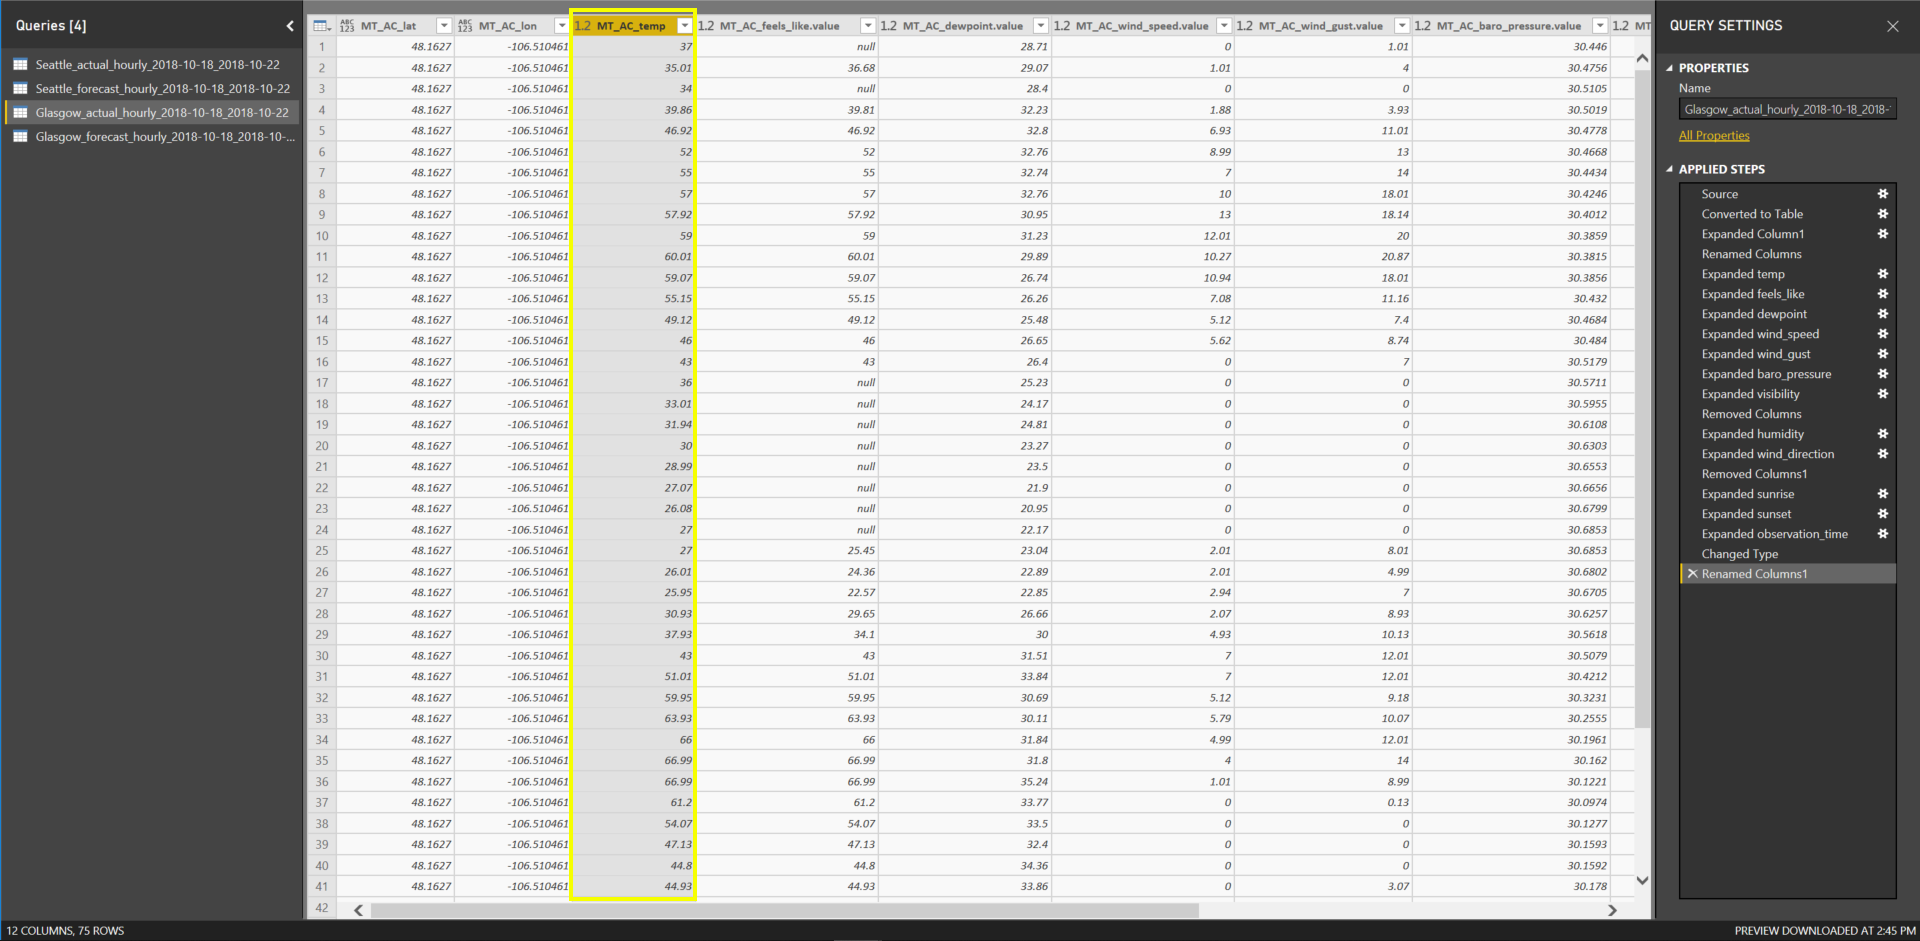The width and height of the screenshot is (1920, 941).
Task: Open filter dropdown for MT_AC_feels_like.value column
Action: pos(868,26)
